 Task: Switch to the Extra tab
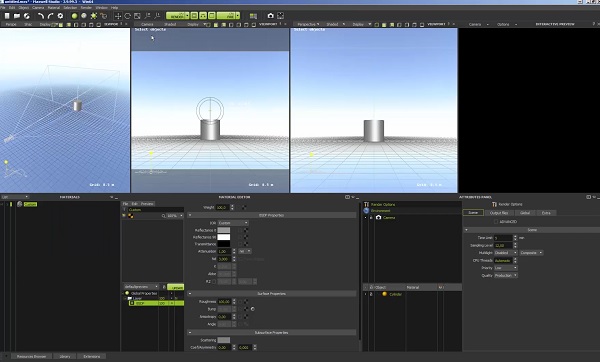click(x=546, y=213)
